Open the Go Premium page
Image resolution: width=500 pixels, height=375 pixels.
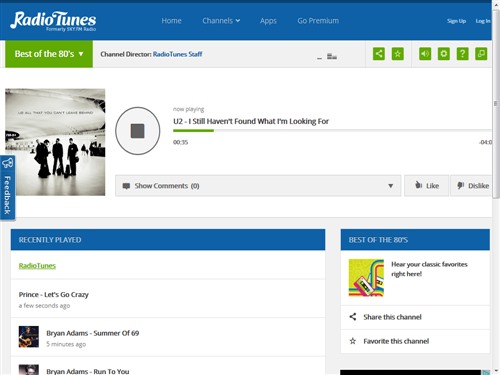[x=318, y=21]
